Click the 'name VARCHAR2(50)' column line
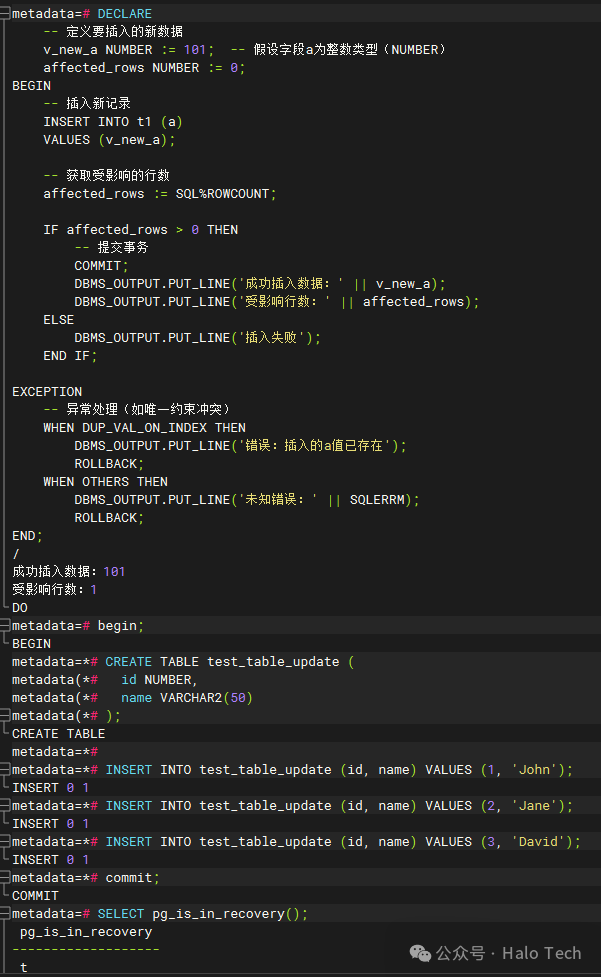 tap(187, 698)
